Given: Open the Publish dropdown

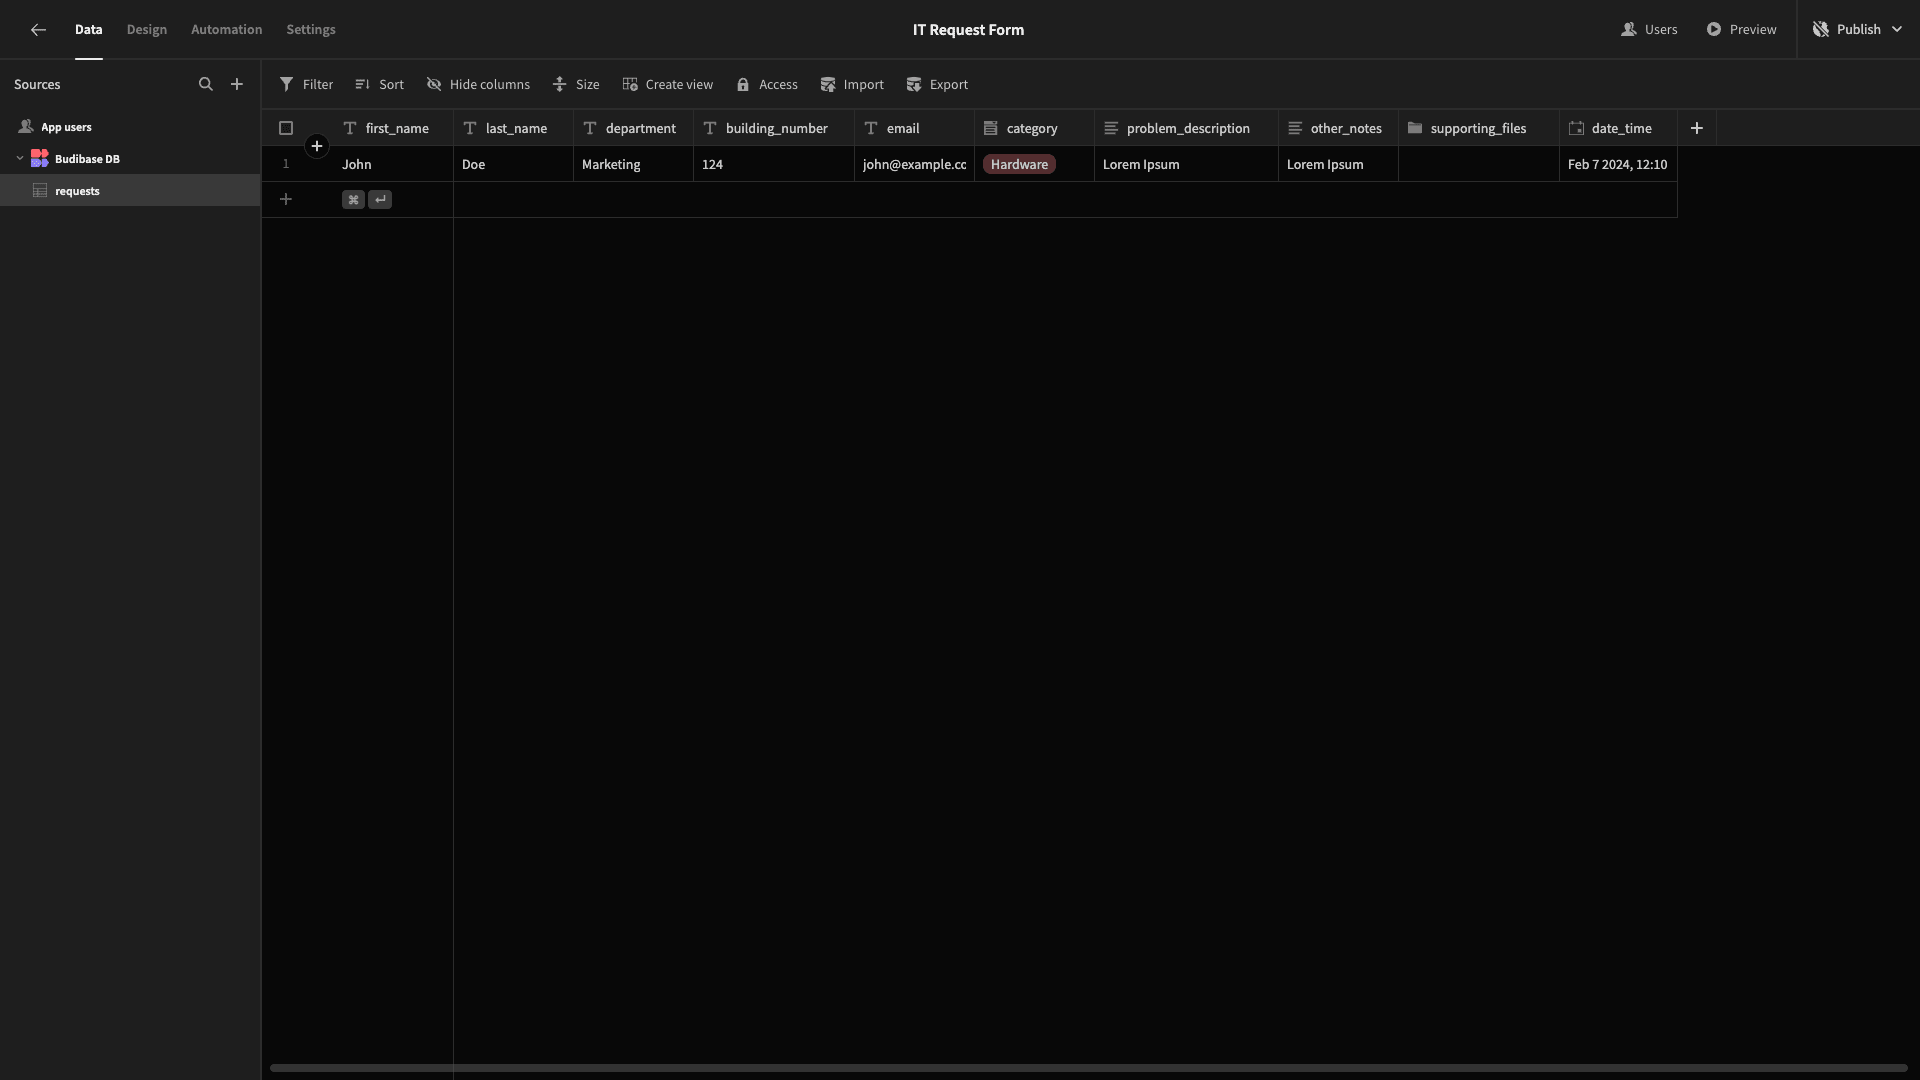Looking at the screenshot, I should click(x=1857, y=30).
